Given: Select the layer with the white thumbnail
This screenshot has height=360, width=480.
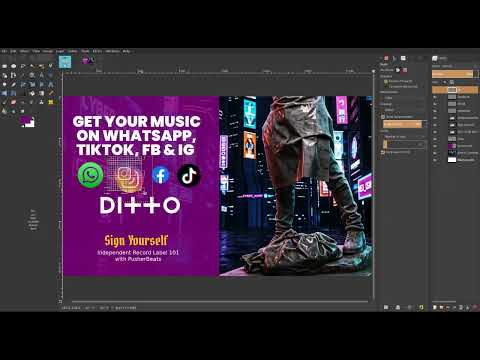Looking at the screenshot, I should click(x=455, y=160).
